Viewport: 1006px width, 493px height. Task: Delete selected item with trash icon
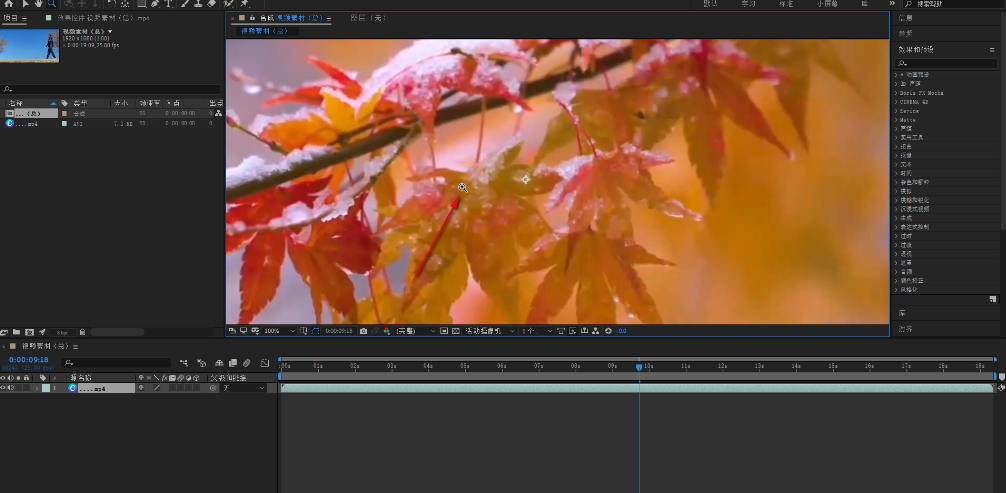coord(82,332)
